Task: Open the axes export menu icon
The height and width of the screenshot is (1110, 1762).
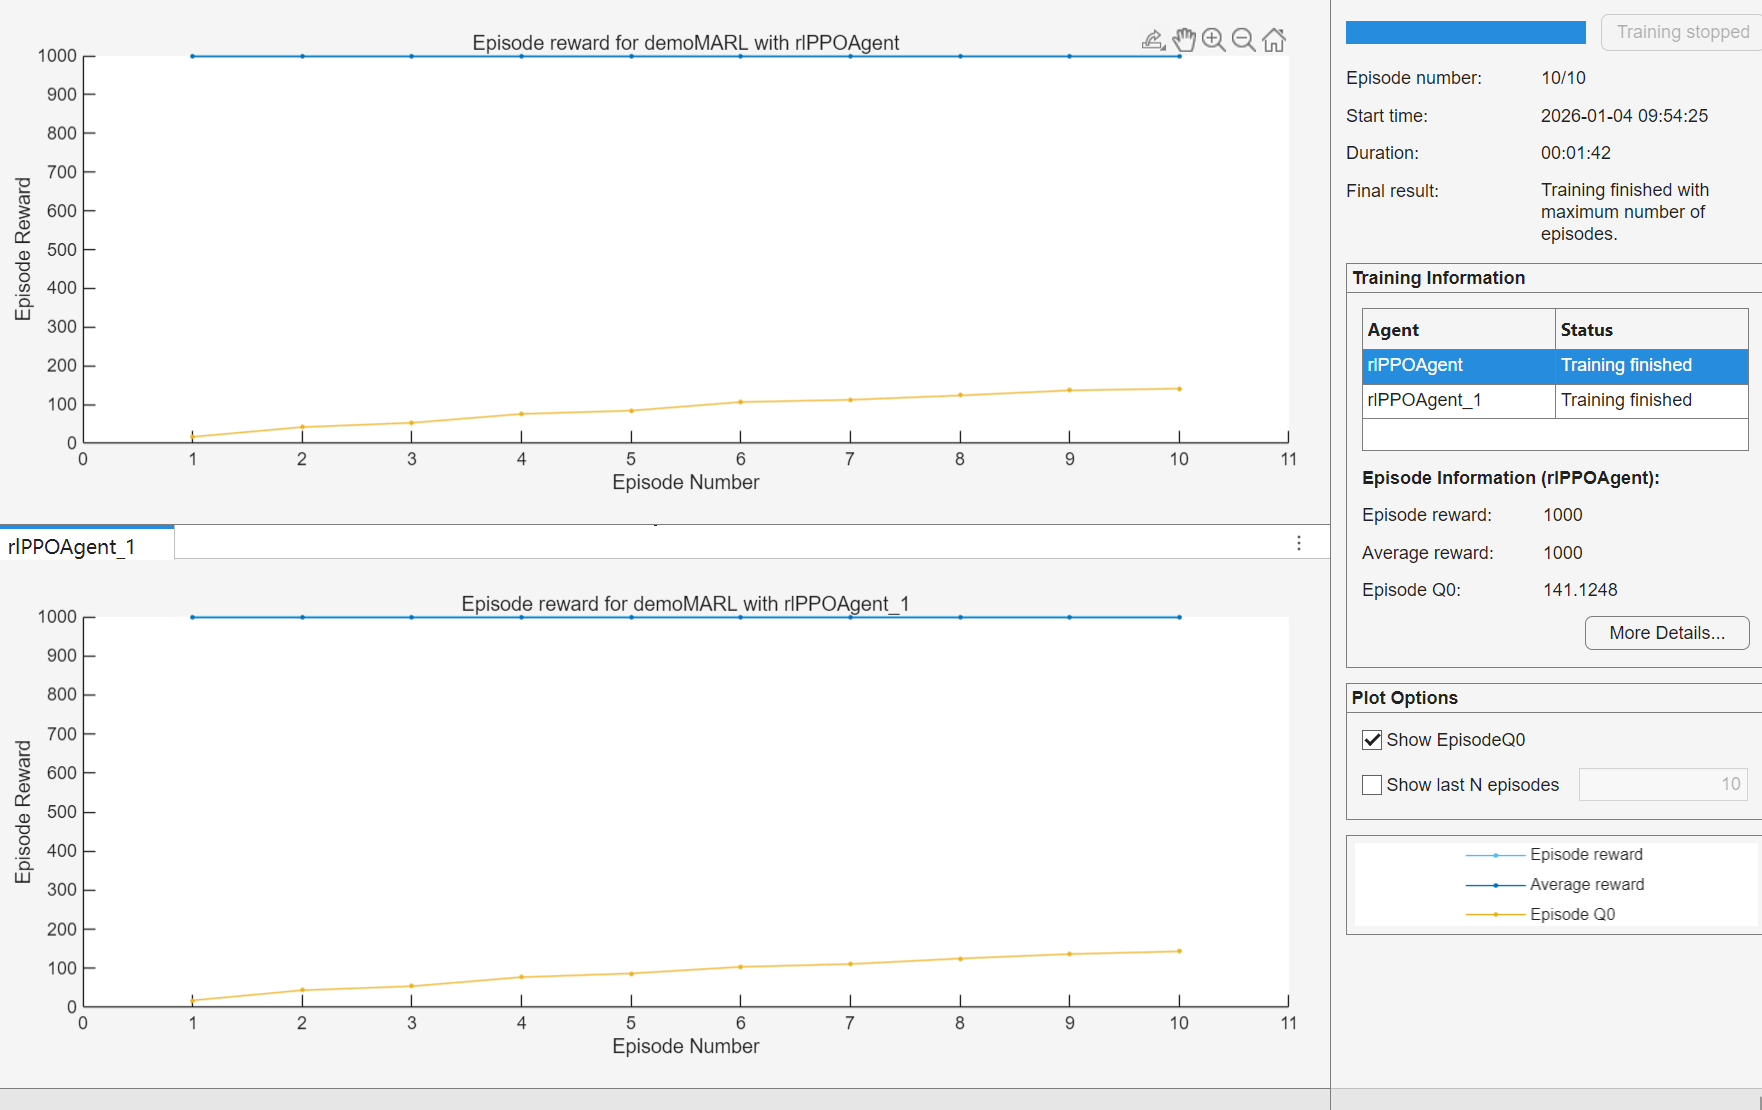Action: click(1153, 40)
